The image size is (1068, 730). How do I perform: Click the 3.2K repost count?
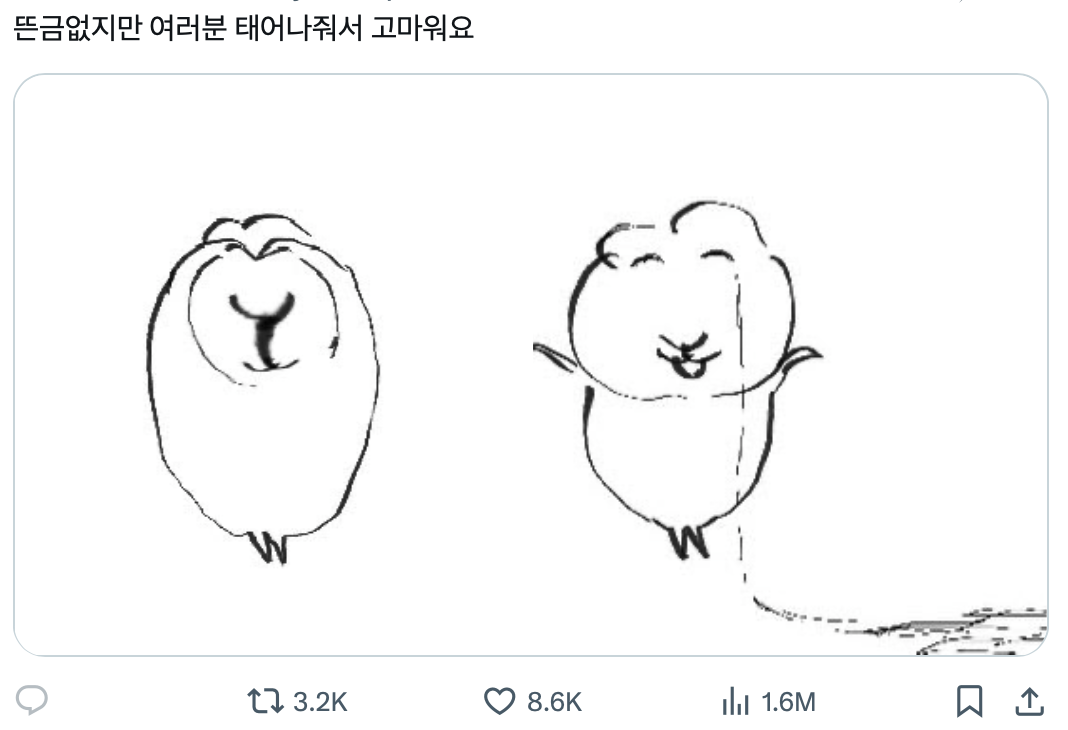pos(320,702)
